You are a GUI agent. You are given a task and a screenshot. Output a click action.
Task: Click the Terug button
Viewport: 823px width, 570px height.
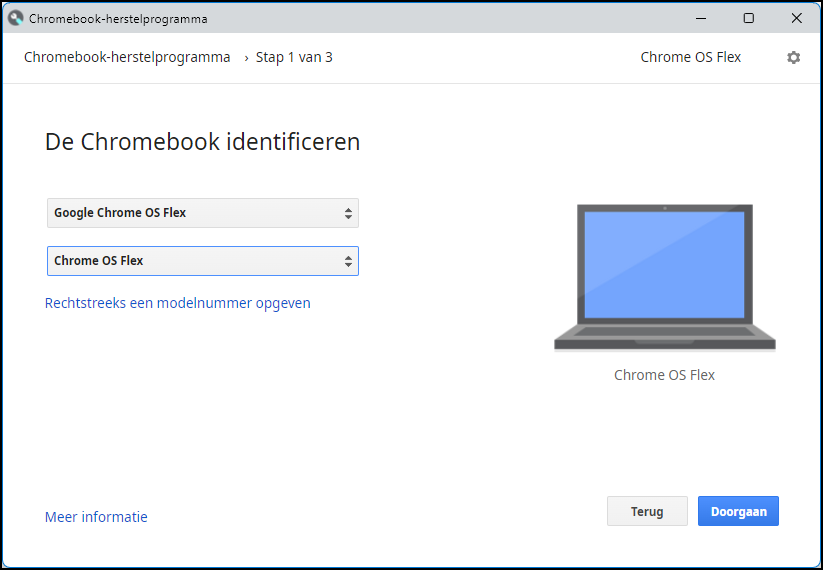pyautogui.click(x=647, y=511)
